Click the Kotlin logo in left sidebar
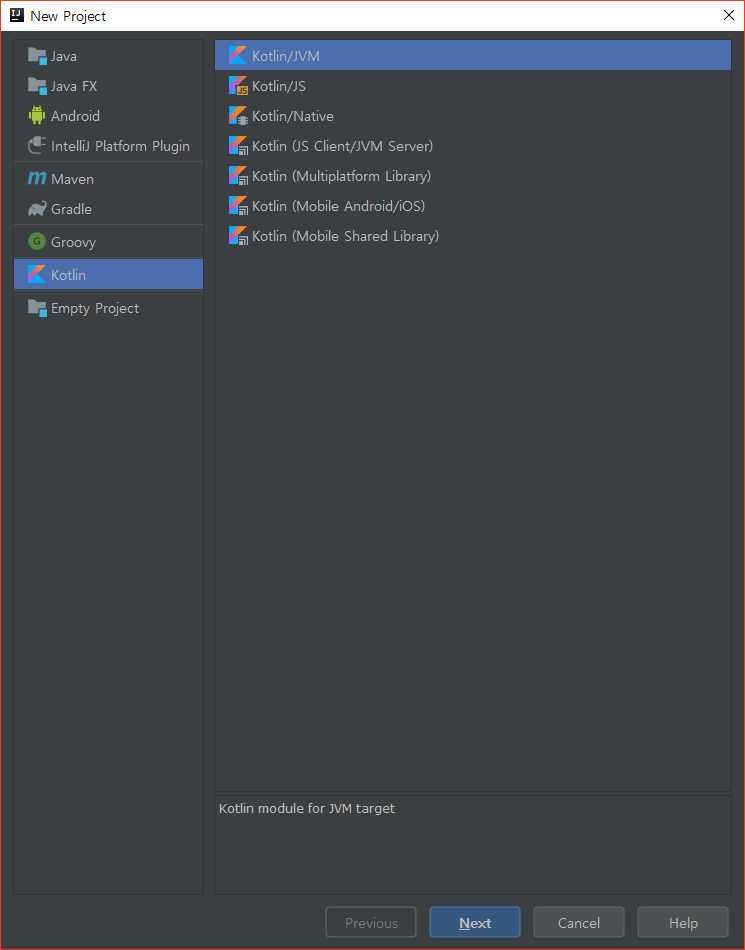The height and width of the screenshot is (950, 745). [x=37, y=274]
